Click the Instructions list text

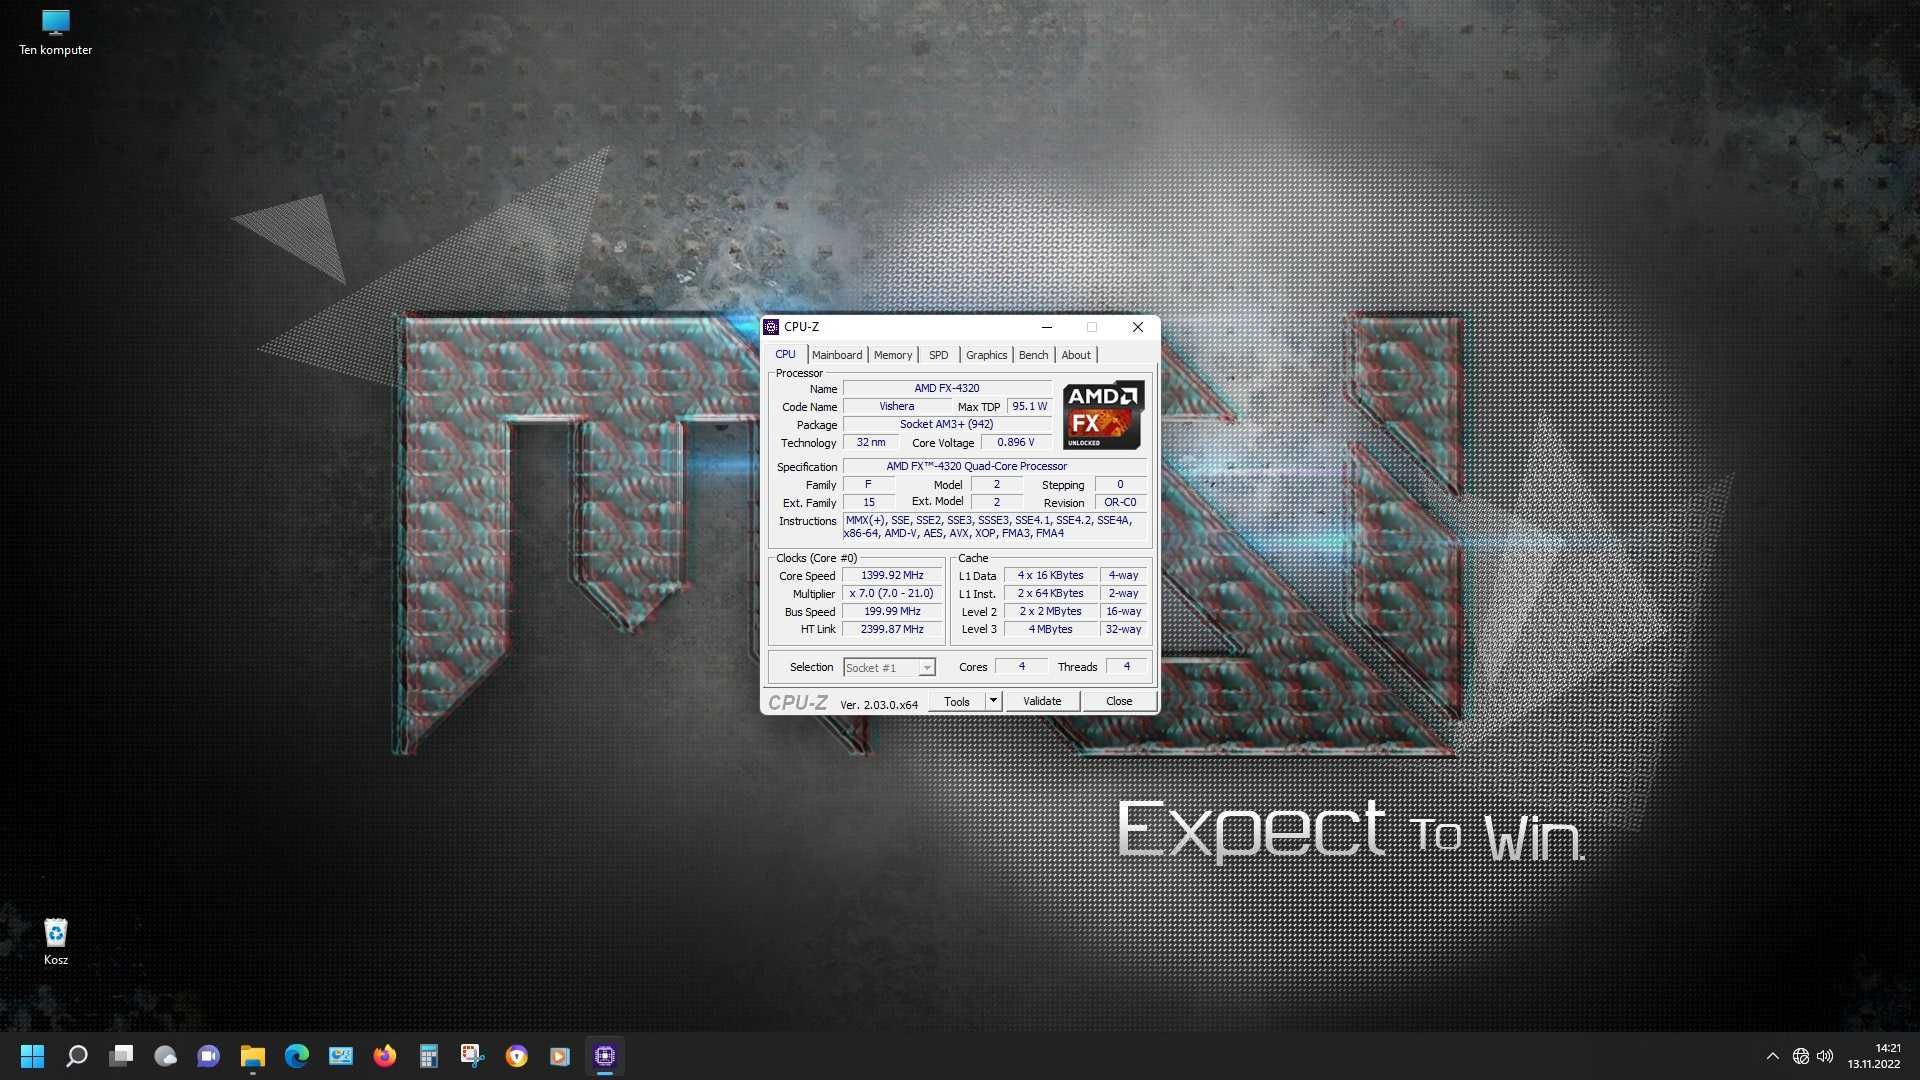[x=995, y=527]
